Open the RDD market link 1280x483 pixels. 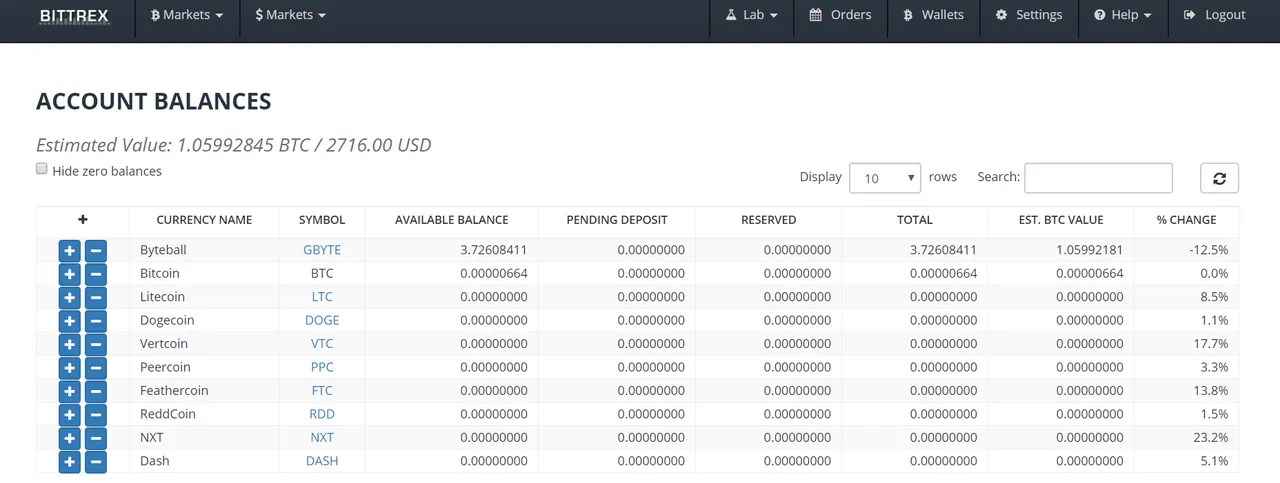[x=322, y=414]
